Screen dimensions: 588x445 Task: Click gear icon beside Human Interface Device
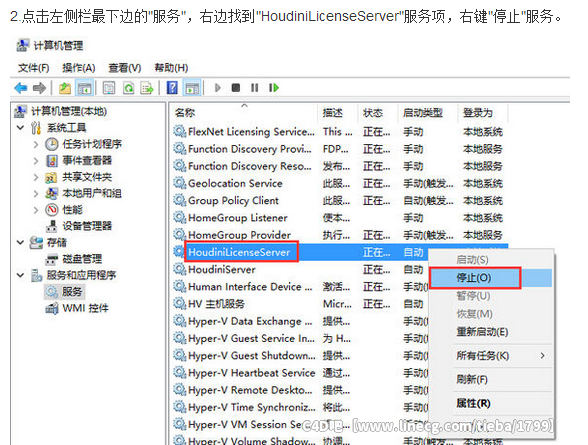pos(180,286)
